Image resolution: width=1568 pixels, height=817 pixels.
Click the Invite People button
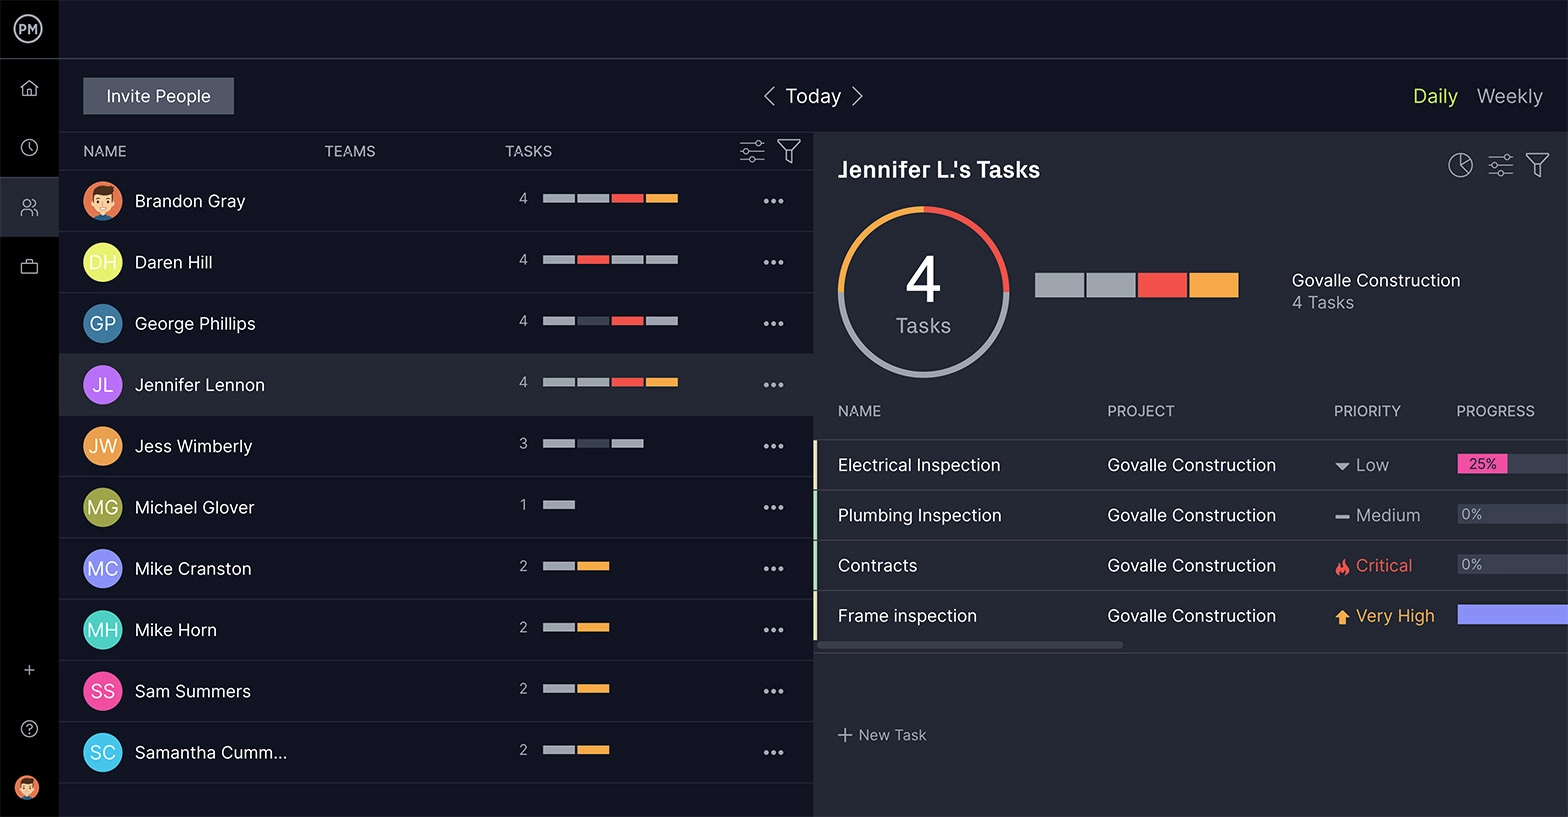(x=158, y=96)
